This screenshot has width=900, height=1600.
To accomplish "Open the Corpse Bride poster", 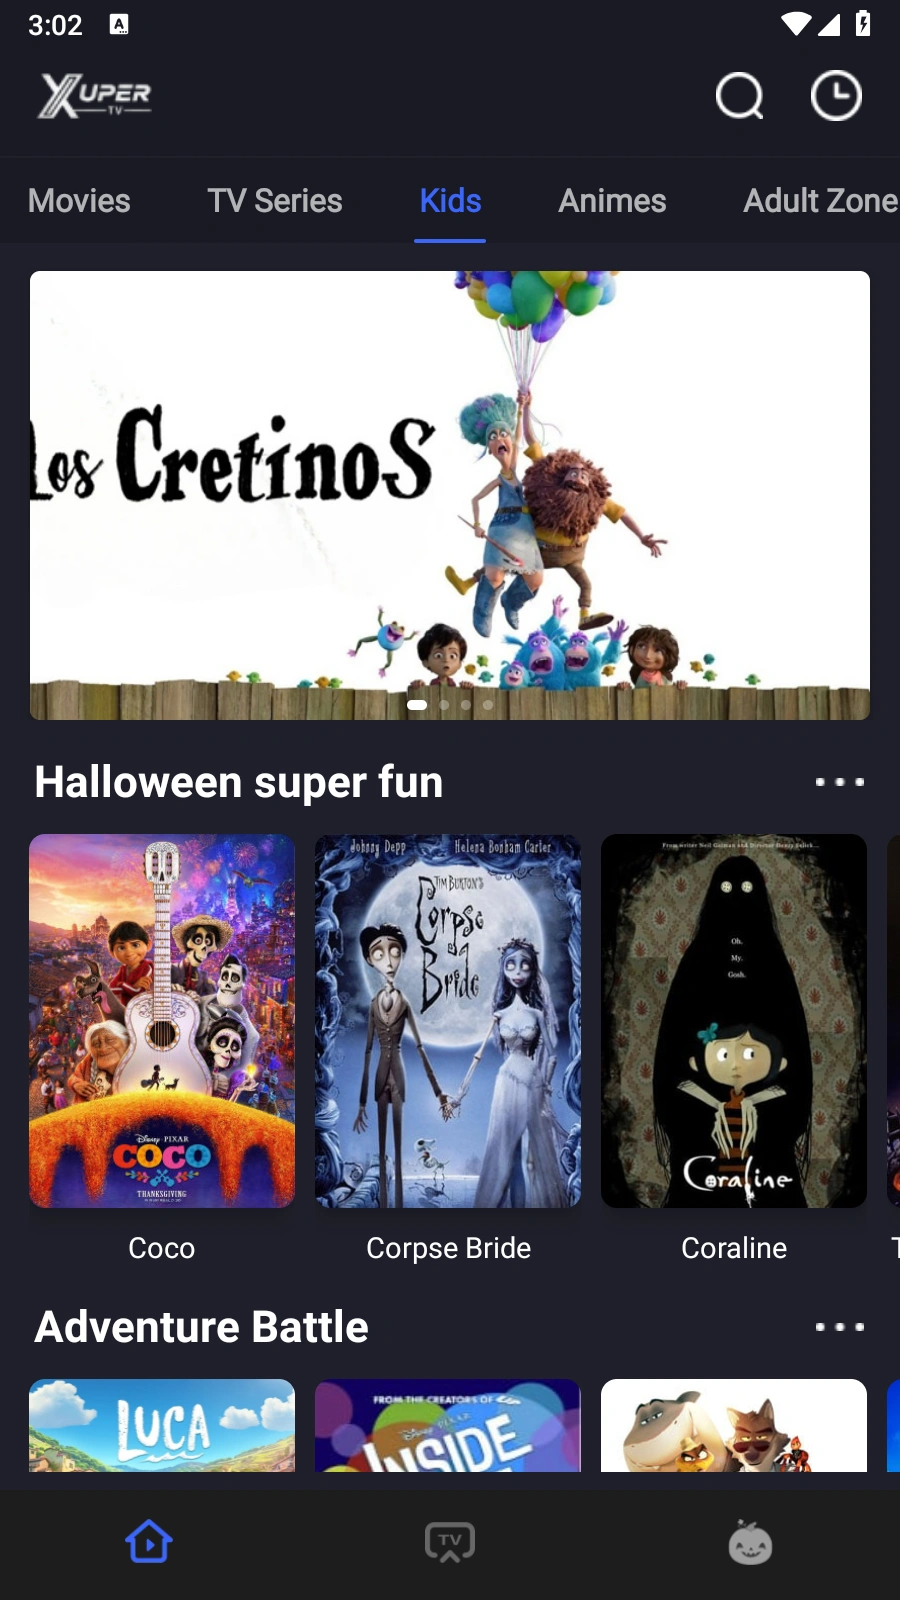I will point(448,1021).
